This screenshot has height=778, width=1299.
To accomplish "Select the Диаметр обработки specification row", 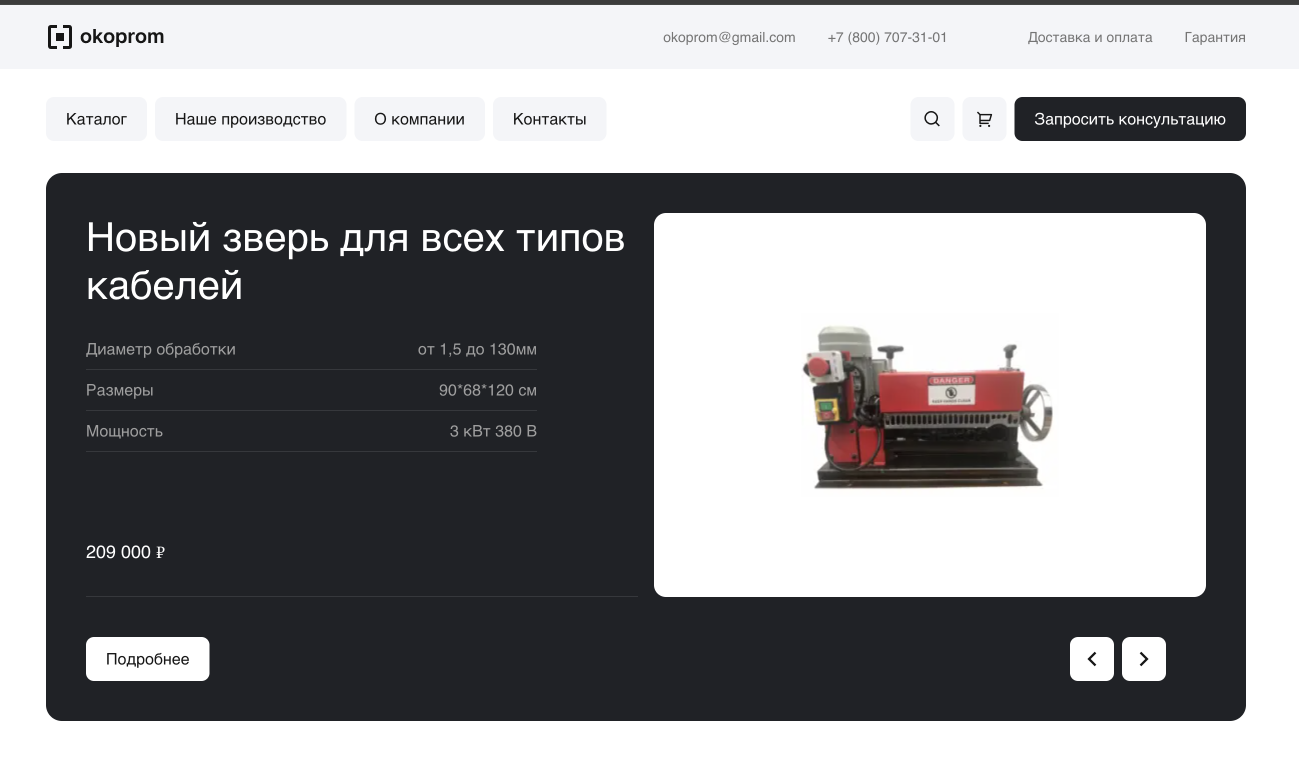I will (311, 349).
